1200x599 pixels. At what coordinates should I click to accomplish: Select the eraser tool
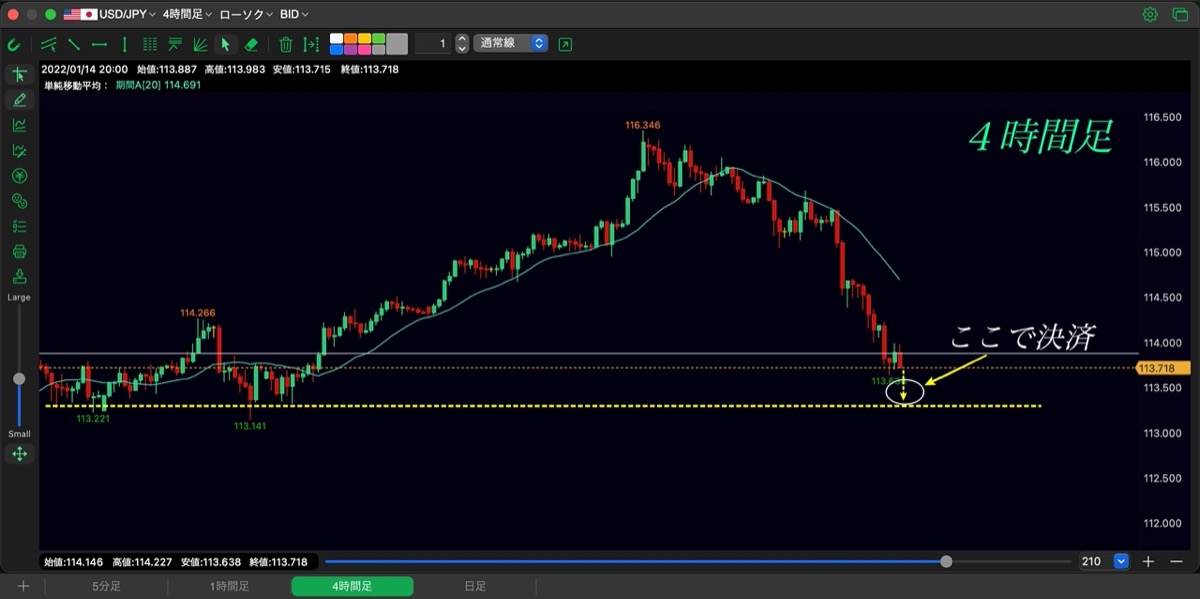(252, 44)
